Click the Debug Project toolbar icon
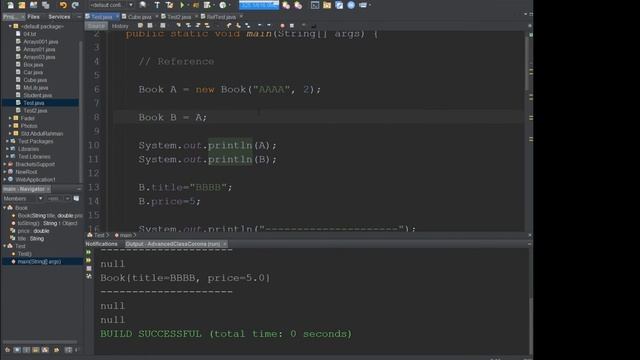This screenshot has width=640, height=360. pos(196,5)
